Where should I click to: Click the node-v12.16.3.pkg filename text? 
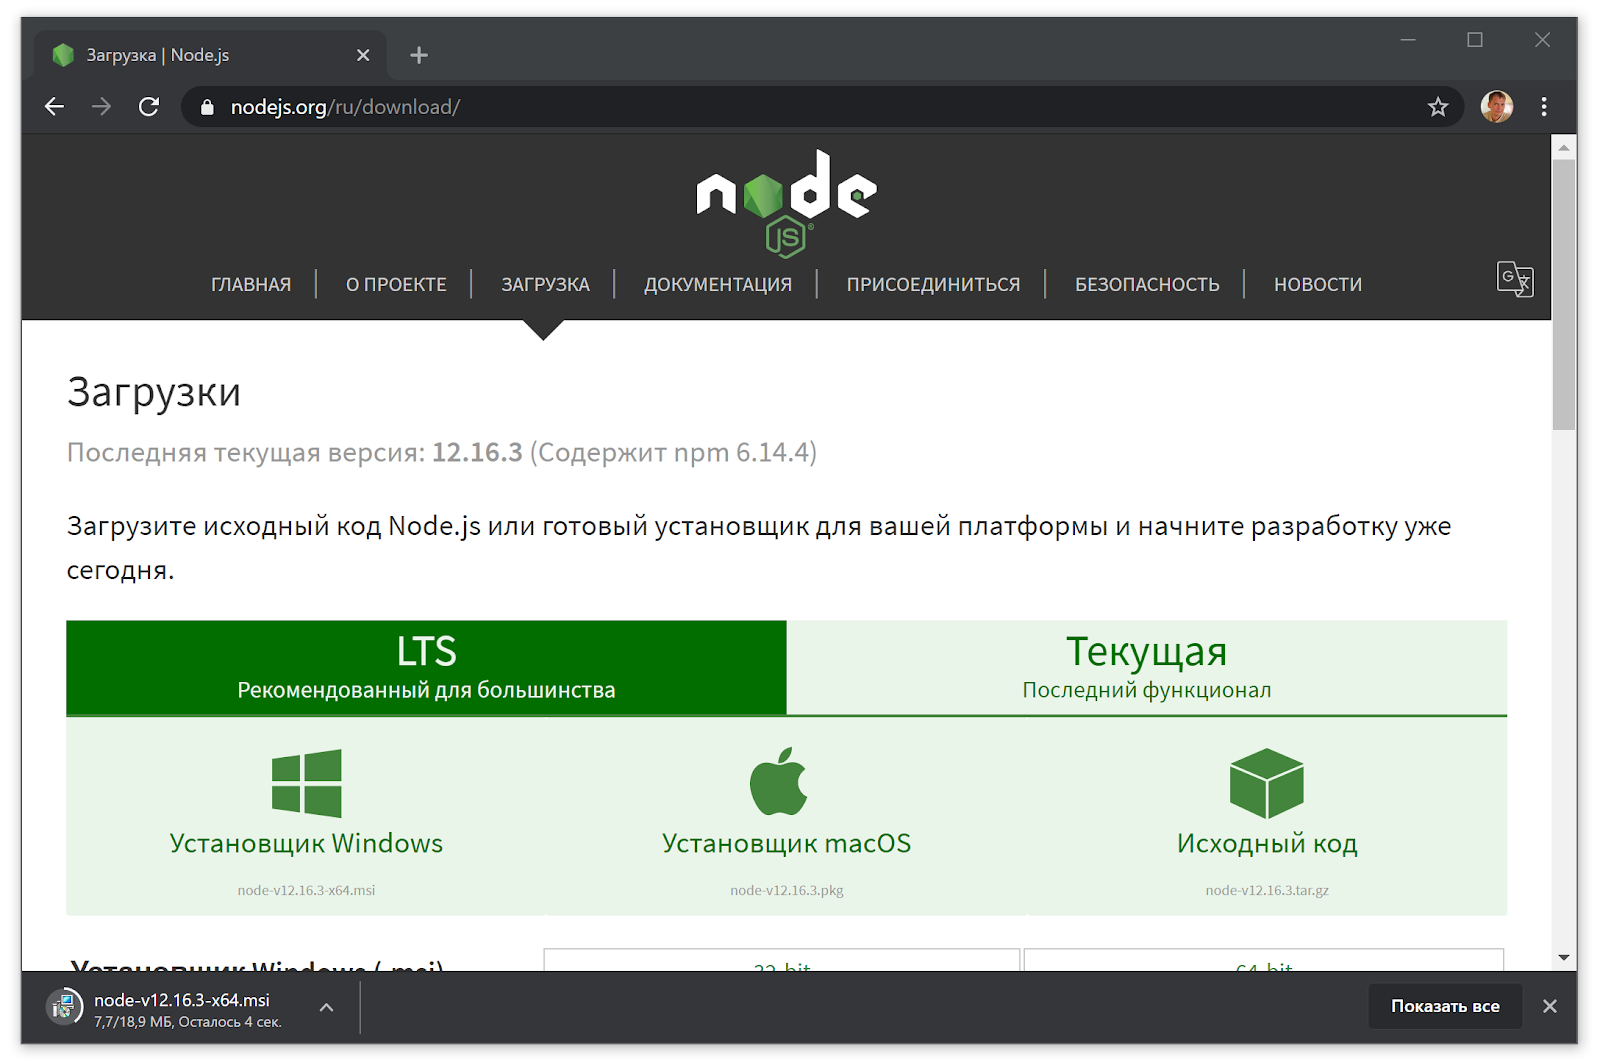(787, 890)
